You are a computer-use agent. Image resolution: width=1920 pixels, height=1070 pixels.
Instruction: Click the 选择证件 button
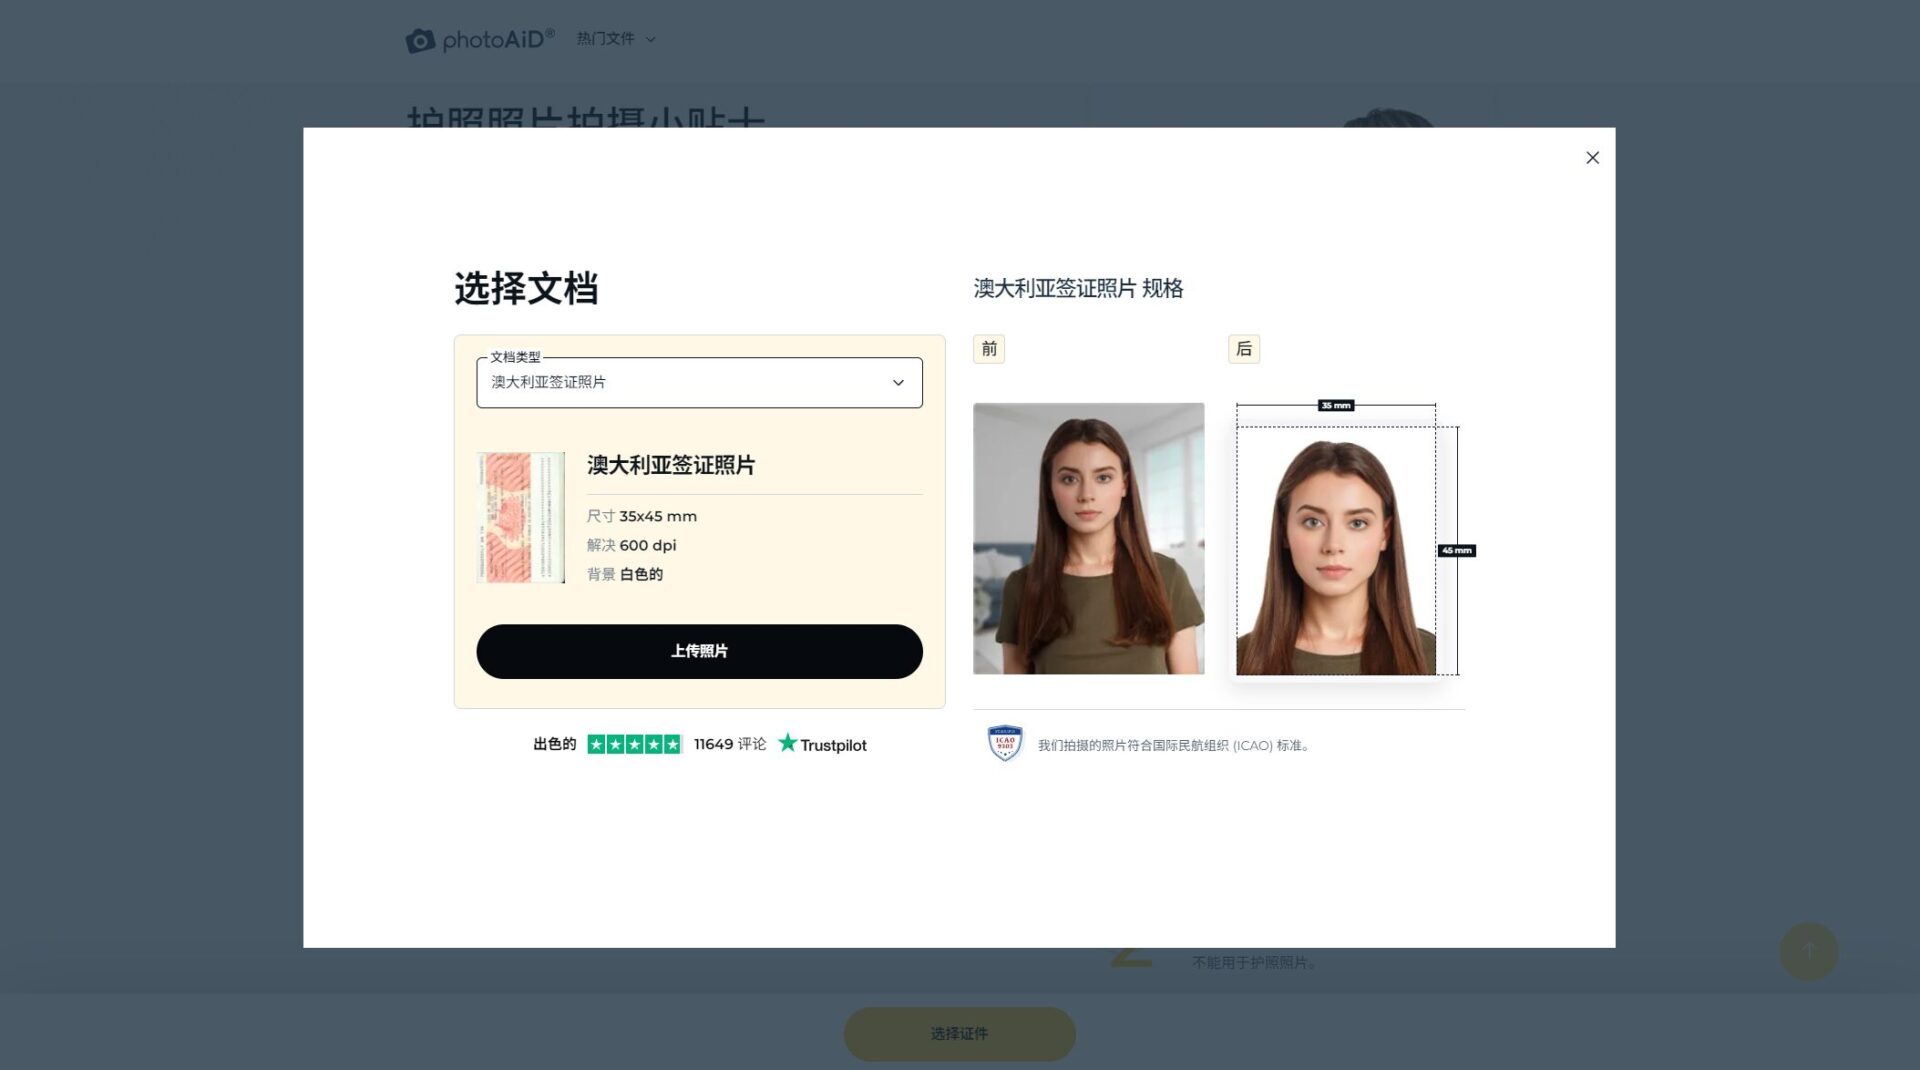click(x=958, y=1034)
